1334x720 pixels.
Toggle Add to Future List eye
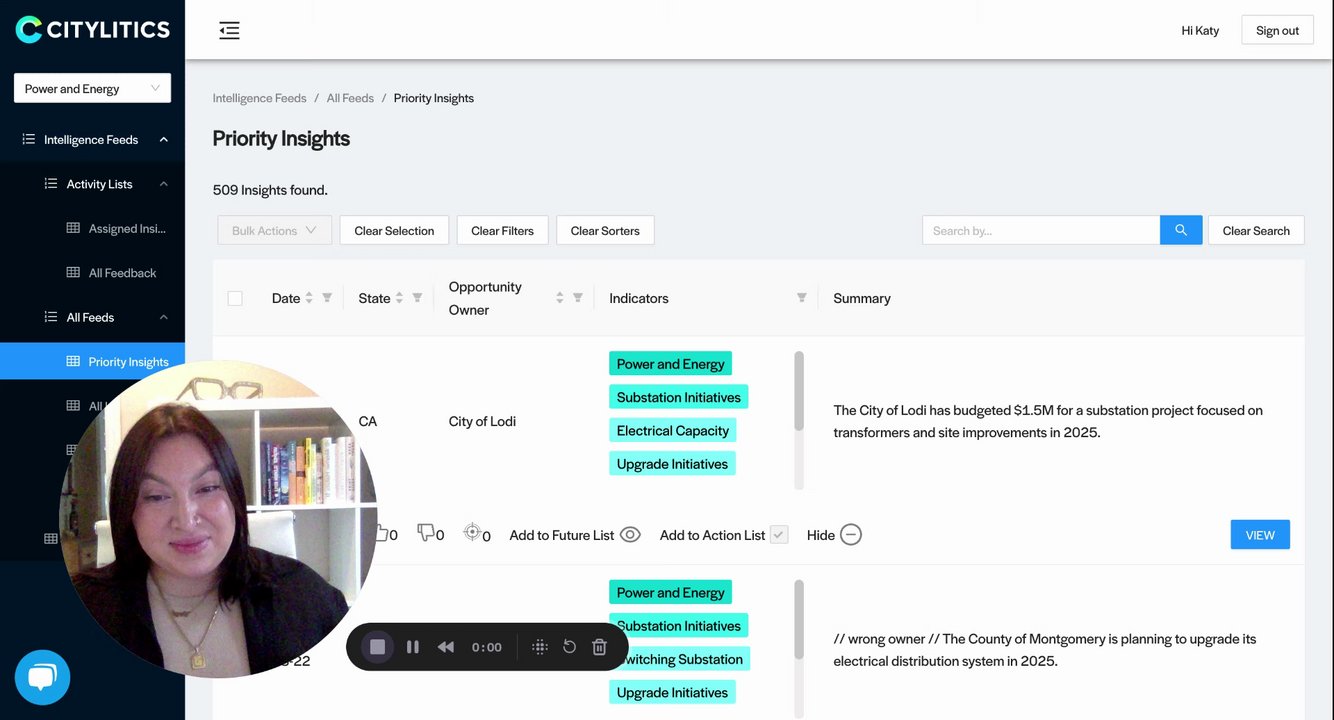630,535
